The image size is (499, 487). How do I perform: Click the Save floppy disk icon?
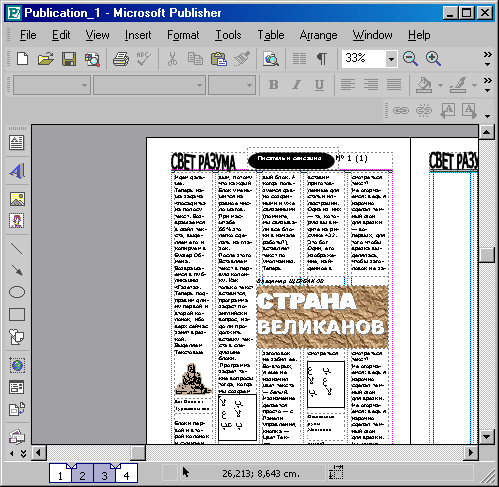(x=69, y=59)
